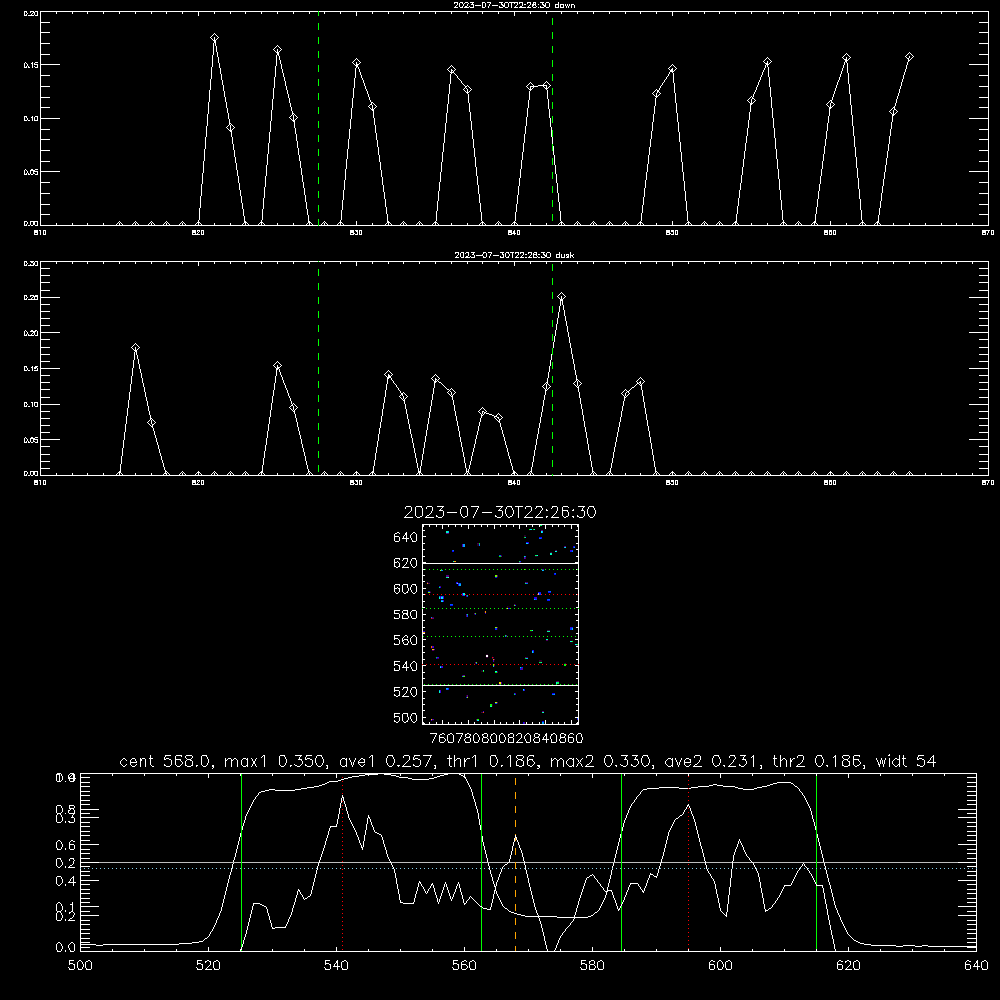Click y-axis label '0.6' of bottom plot

tap(65, 845)
